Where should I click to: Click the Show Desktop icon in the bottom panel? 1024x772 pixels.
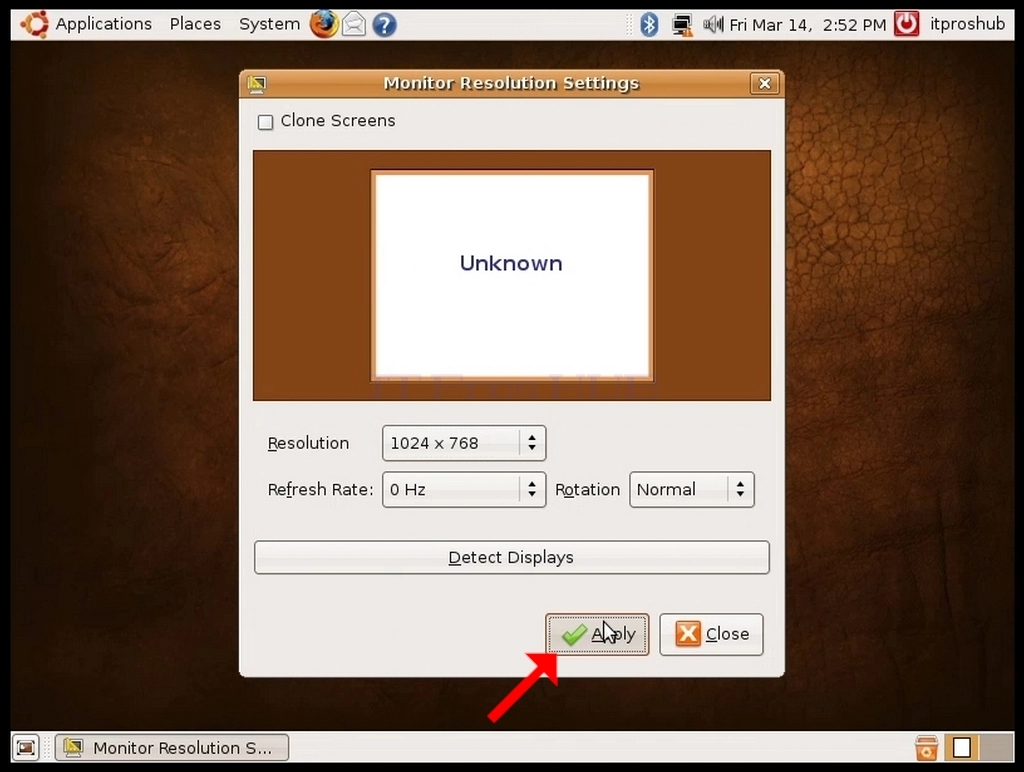click(26, 748)
